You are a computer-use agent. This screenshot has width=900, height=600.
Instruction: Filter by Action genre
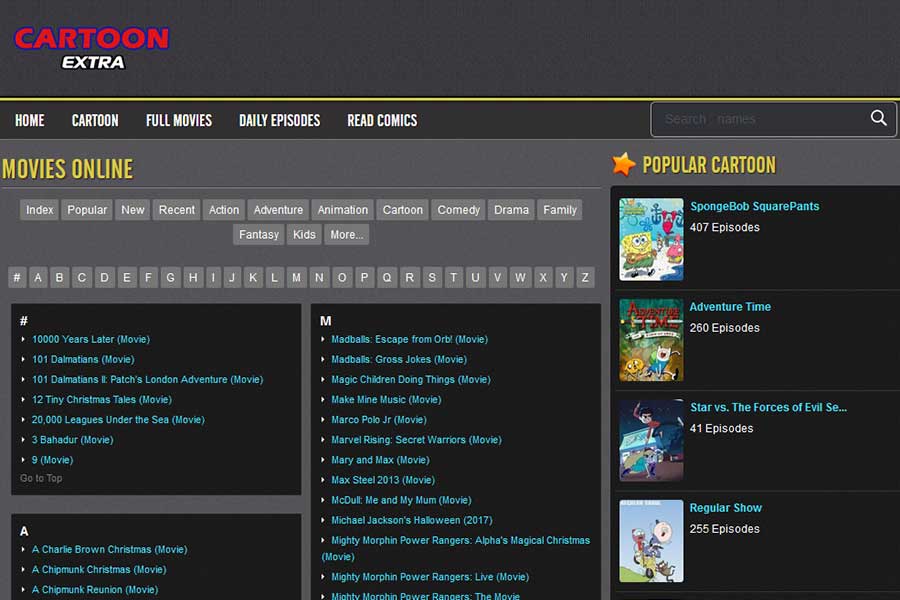tap(224, 210)
